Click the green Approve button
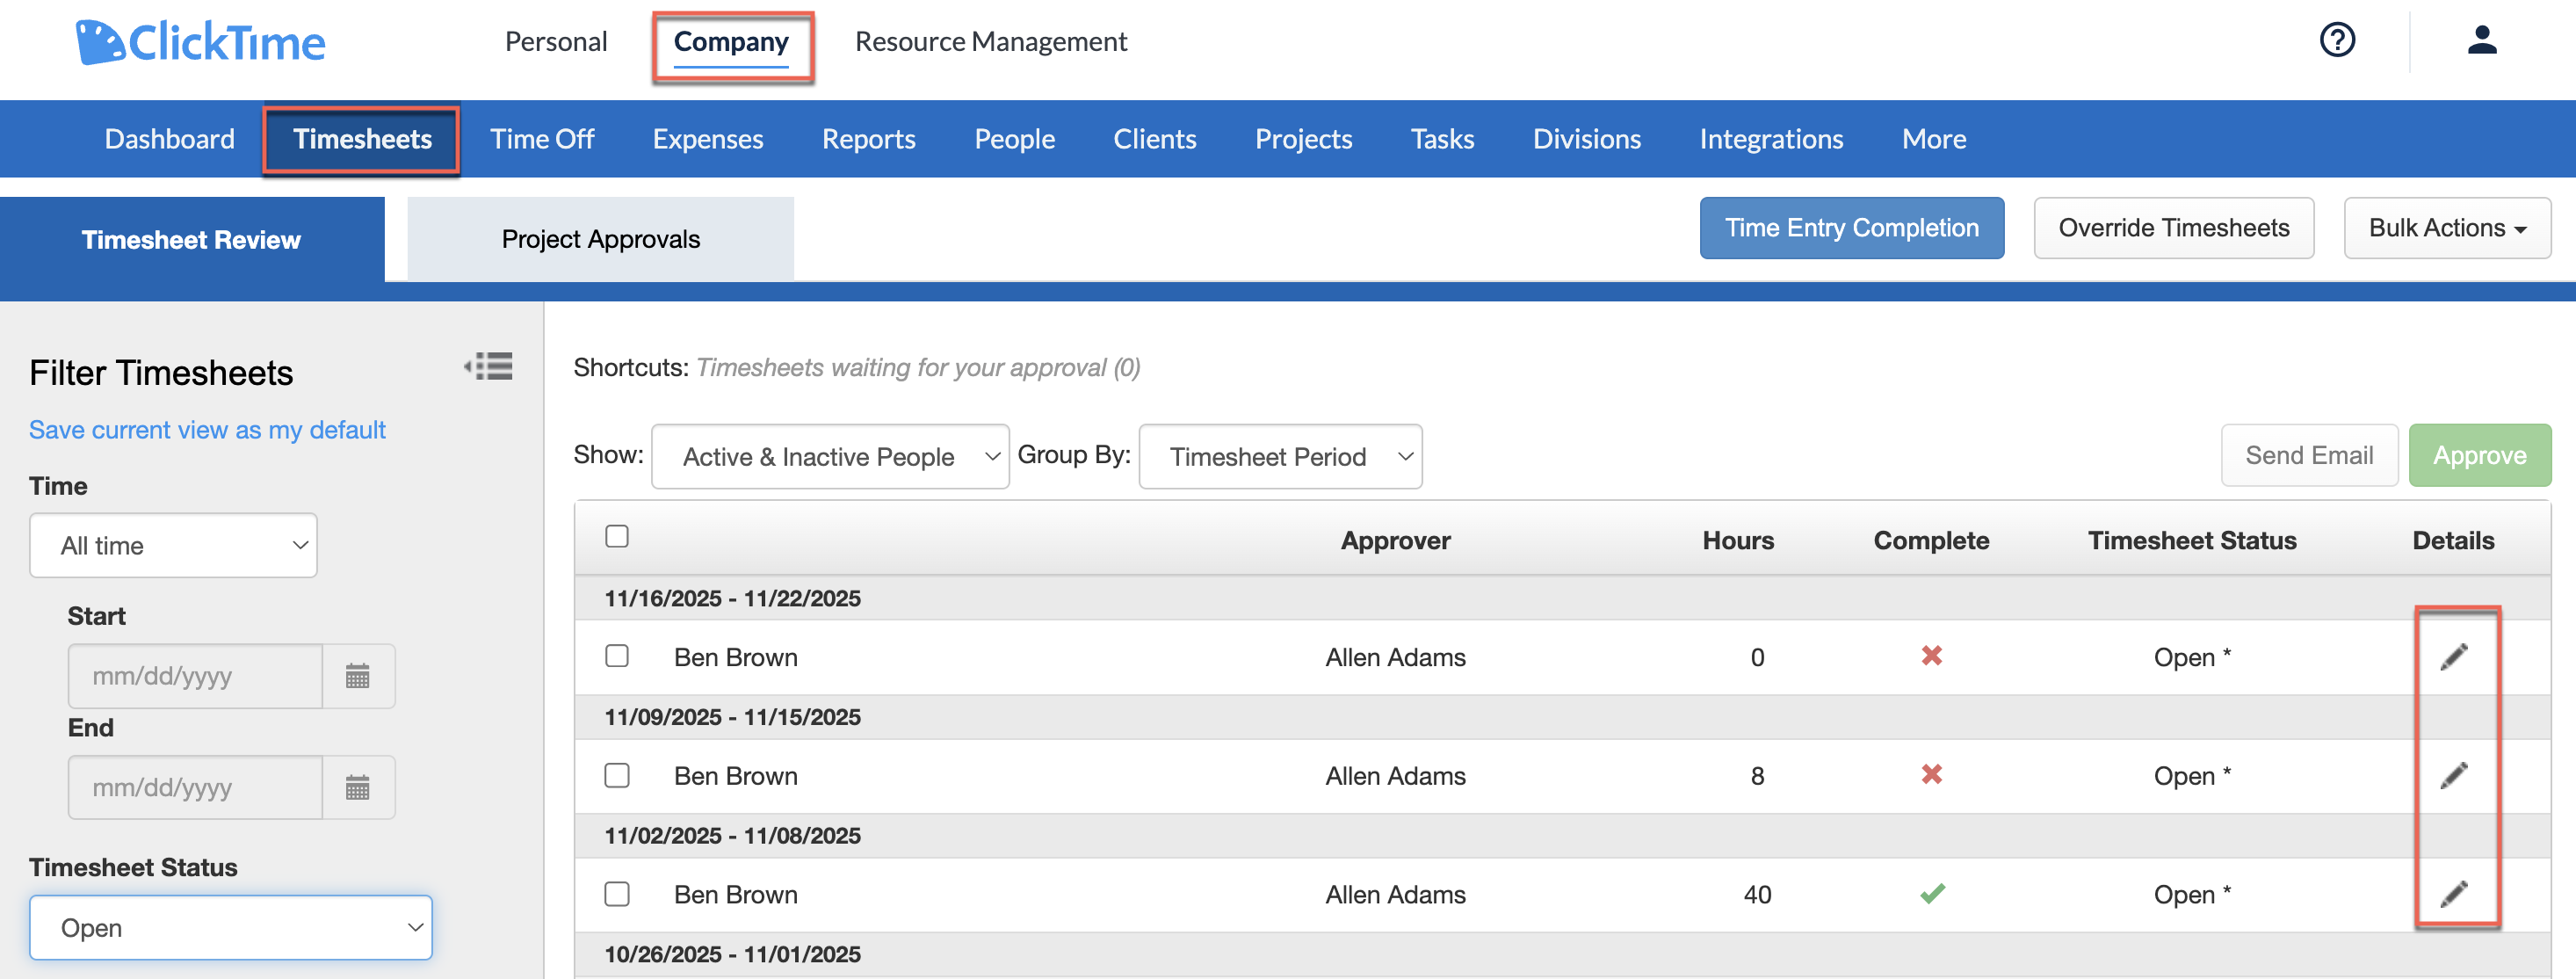This screenshot has width=2576, height=979. (x=2480, y=455)
